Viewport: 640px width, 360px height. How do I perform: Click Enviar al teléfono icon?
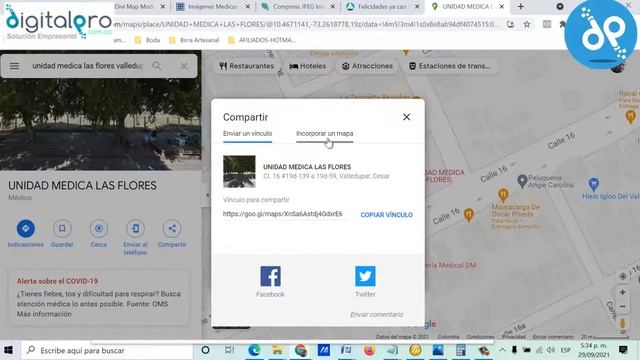click(136, 229)
